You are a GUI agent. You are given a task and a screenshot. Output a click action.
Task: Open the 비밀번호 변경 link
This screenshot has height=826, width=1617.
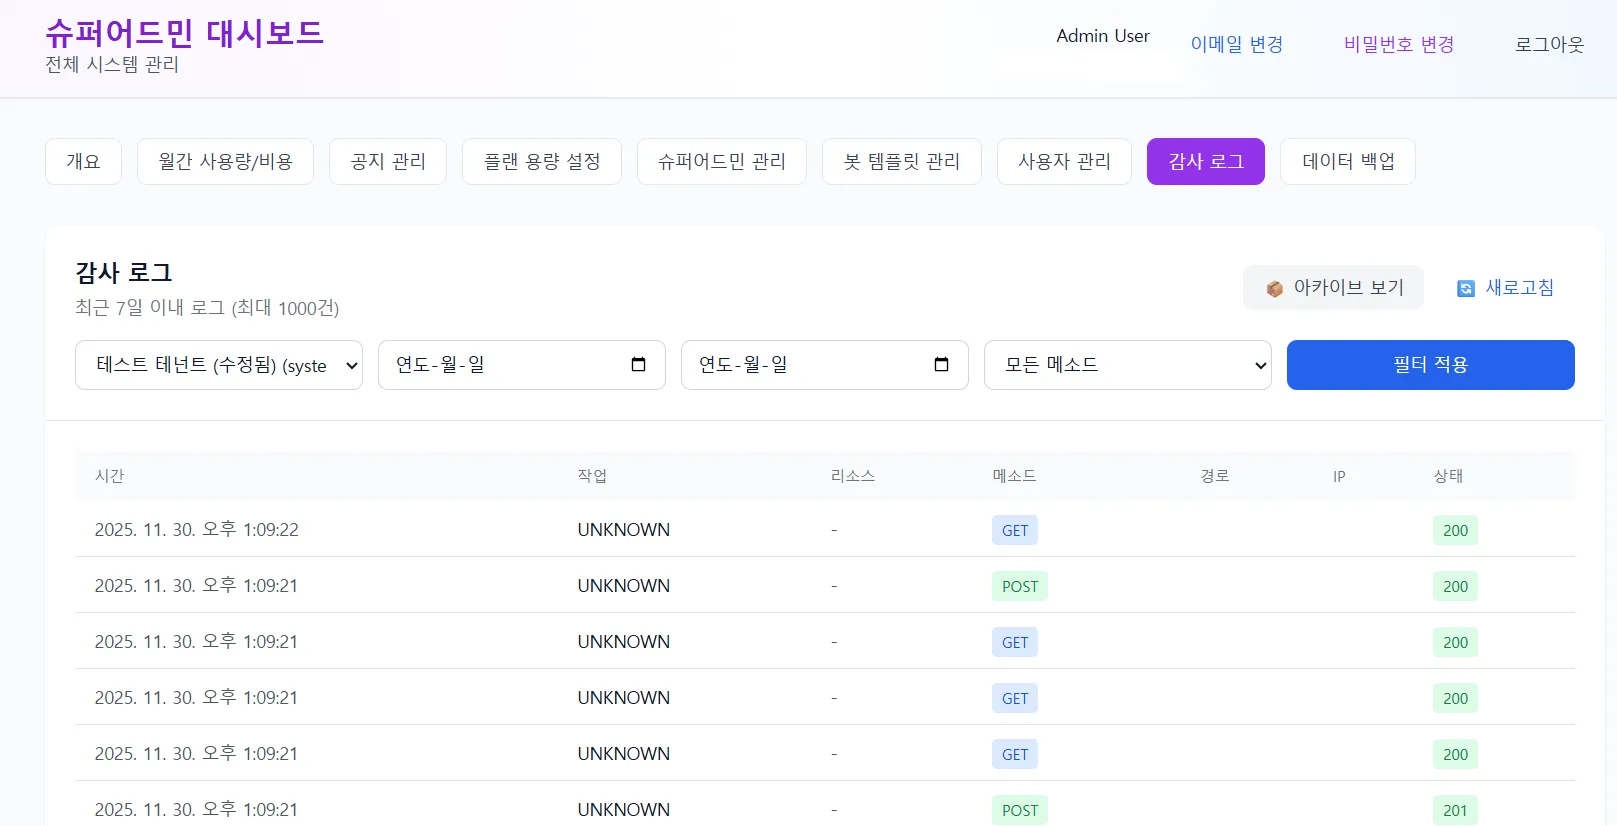pyautogui.click(x=1398, y=45)
